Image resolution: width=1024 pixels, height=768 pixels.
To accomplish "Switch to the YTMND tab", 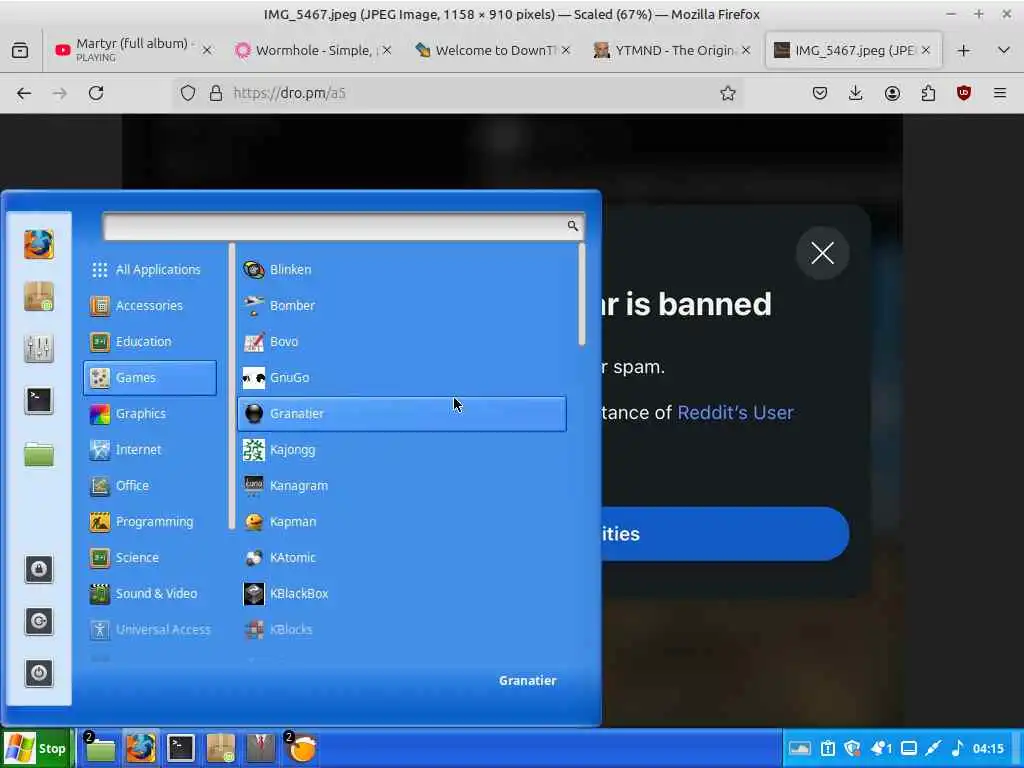I will tap(673, 50).
